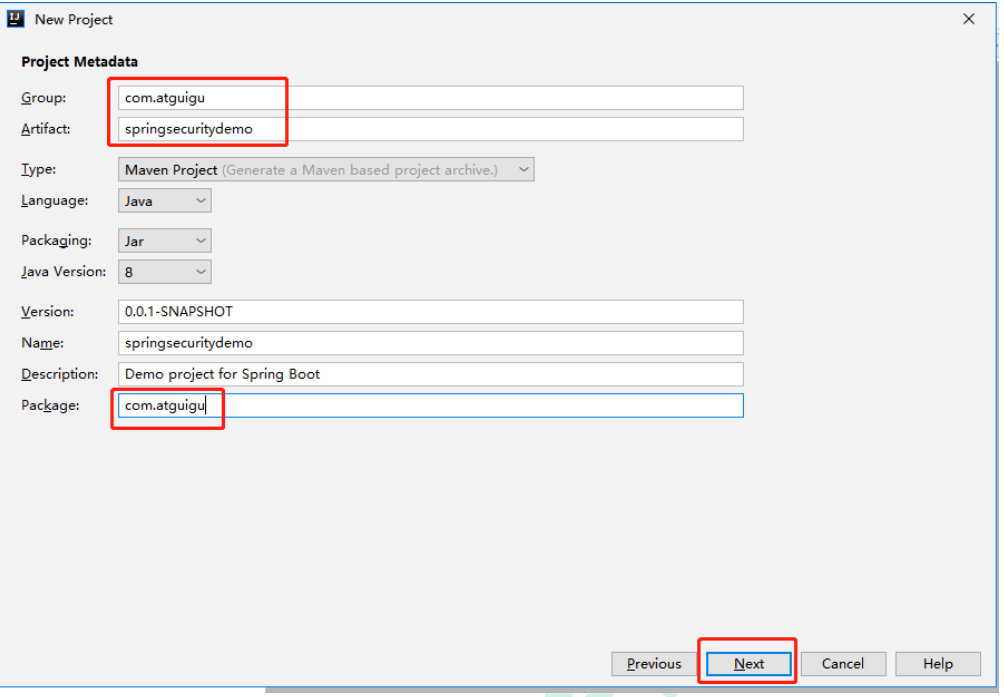This screenshot has width=1004, height=697.
Task: Click the 'Project Metadata' heading
Action: coord(79,61)
